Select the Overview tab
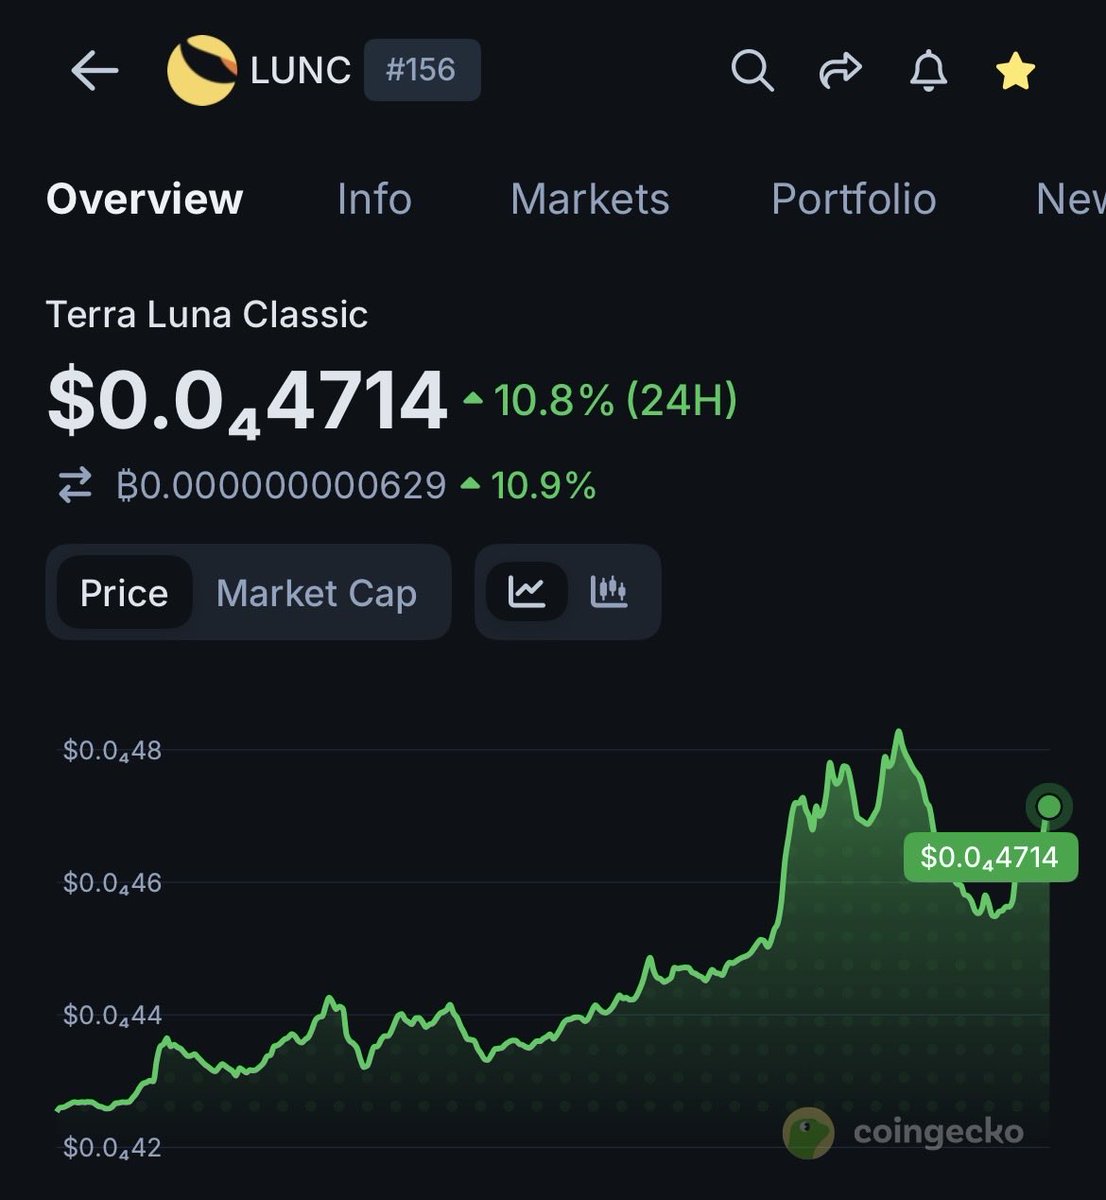The height and width of the screenshot is (1200, 1106). point(145,199)
